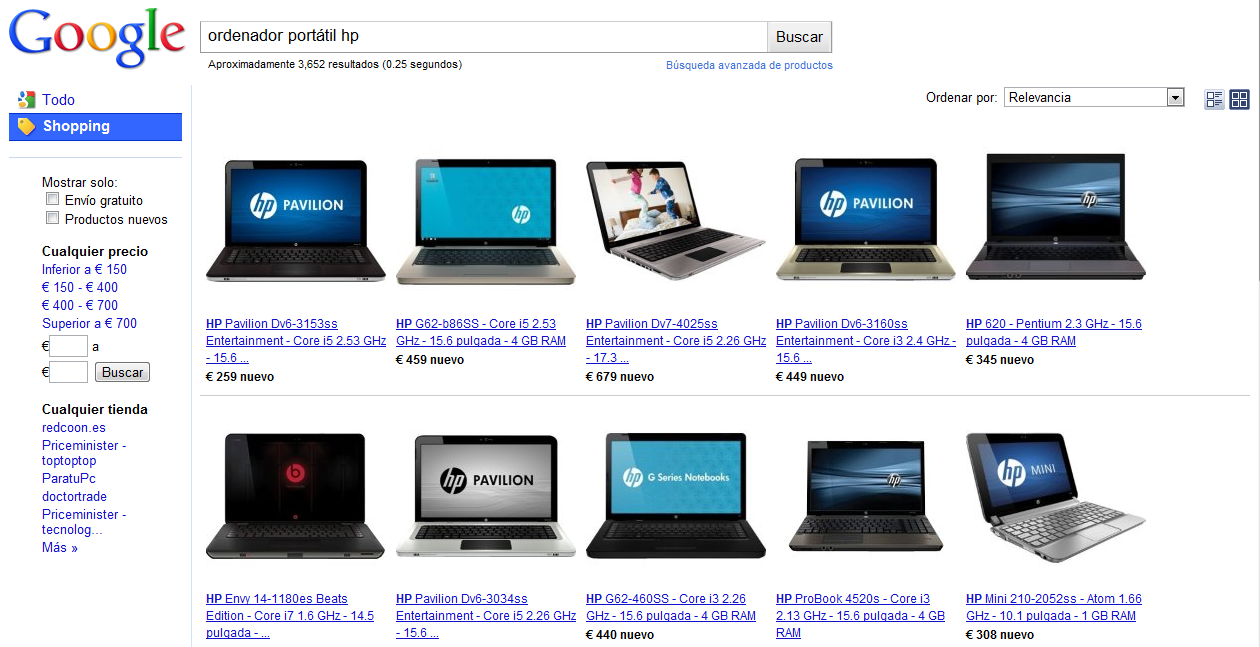Open HP Pavilion Dv6-3153ss product image
This screenshot has height=647, width=1260.
296,220
